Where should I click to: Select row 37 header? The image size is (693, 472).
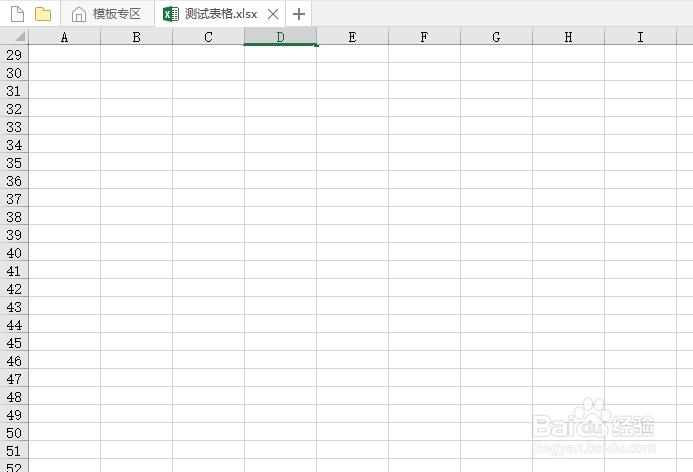(14, 199)
